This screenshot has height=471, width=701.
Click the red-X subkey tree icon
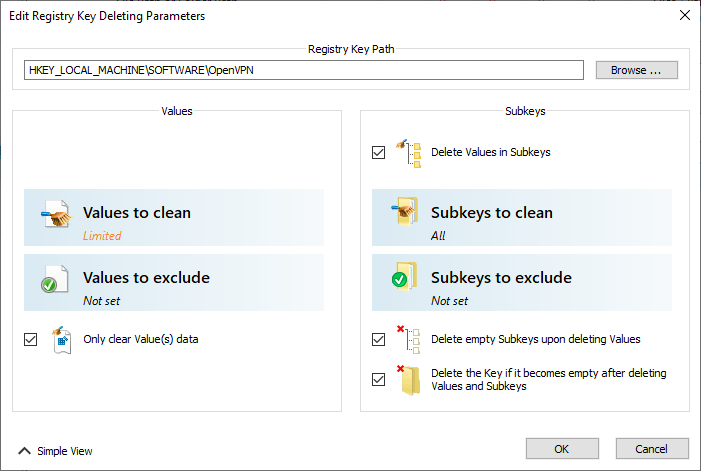click(x=409, y=340)
